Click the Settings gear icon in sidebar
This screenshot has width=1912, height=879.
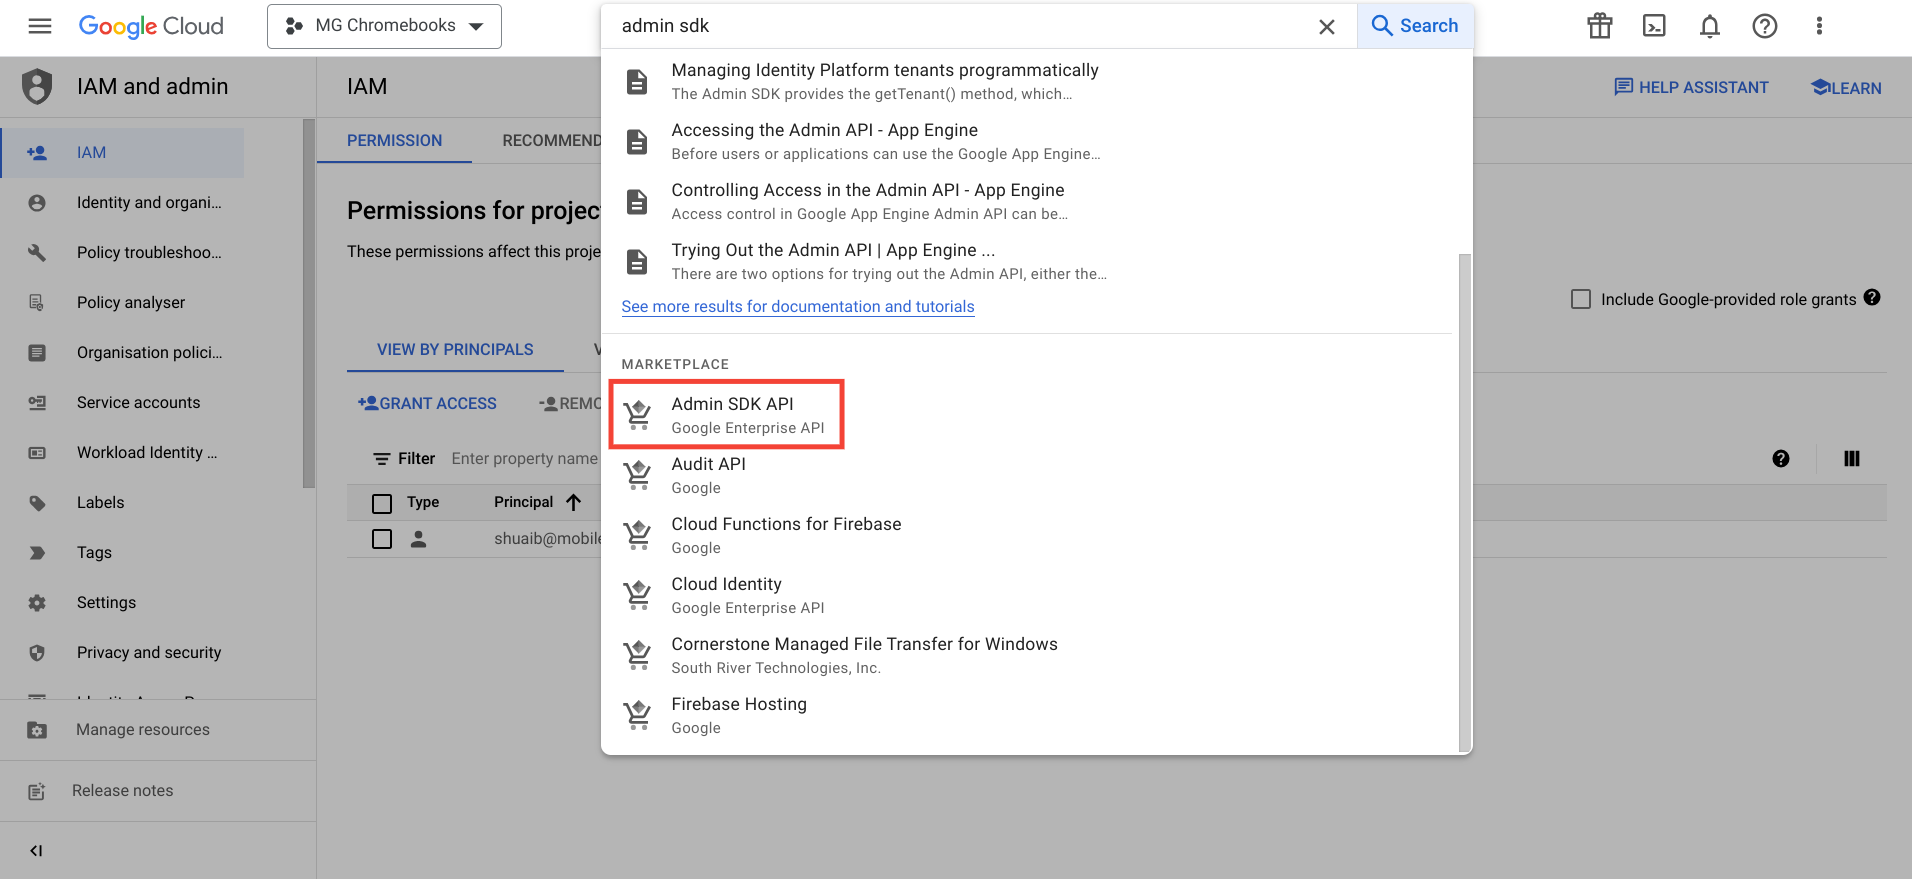click(x=37, y=603)
